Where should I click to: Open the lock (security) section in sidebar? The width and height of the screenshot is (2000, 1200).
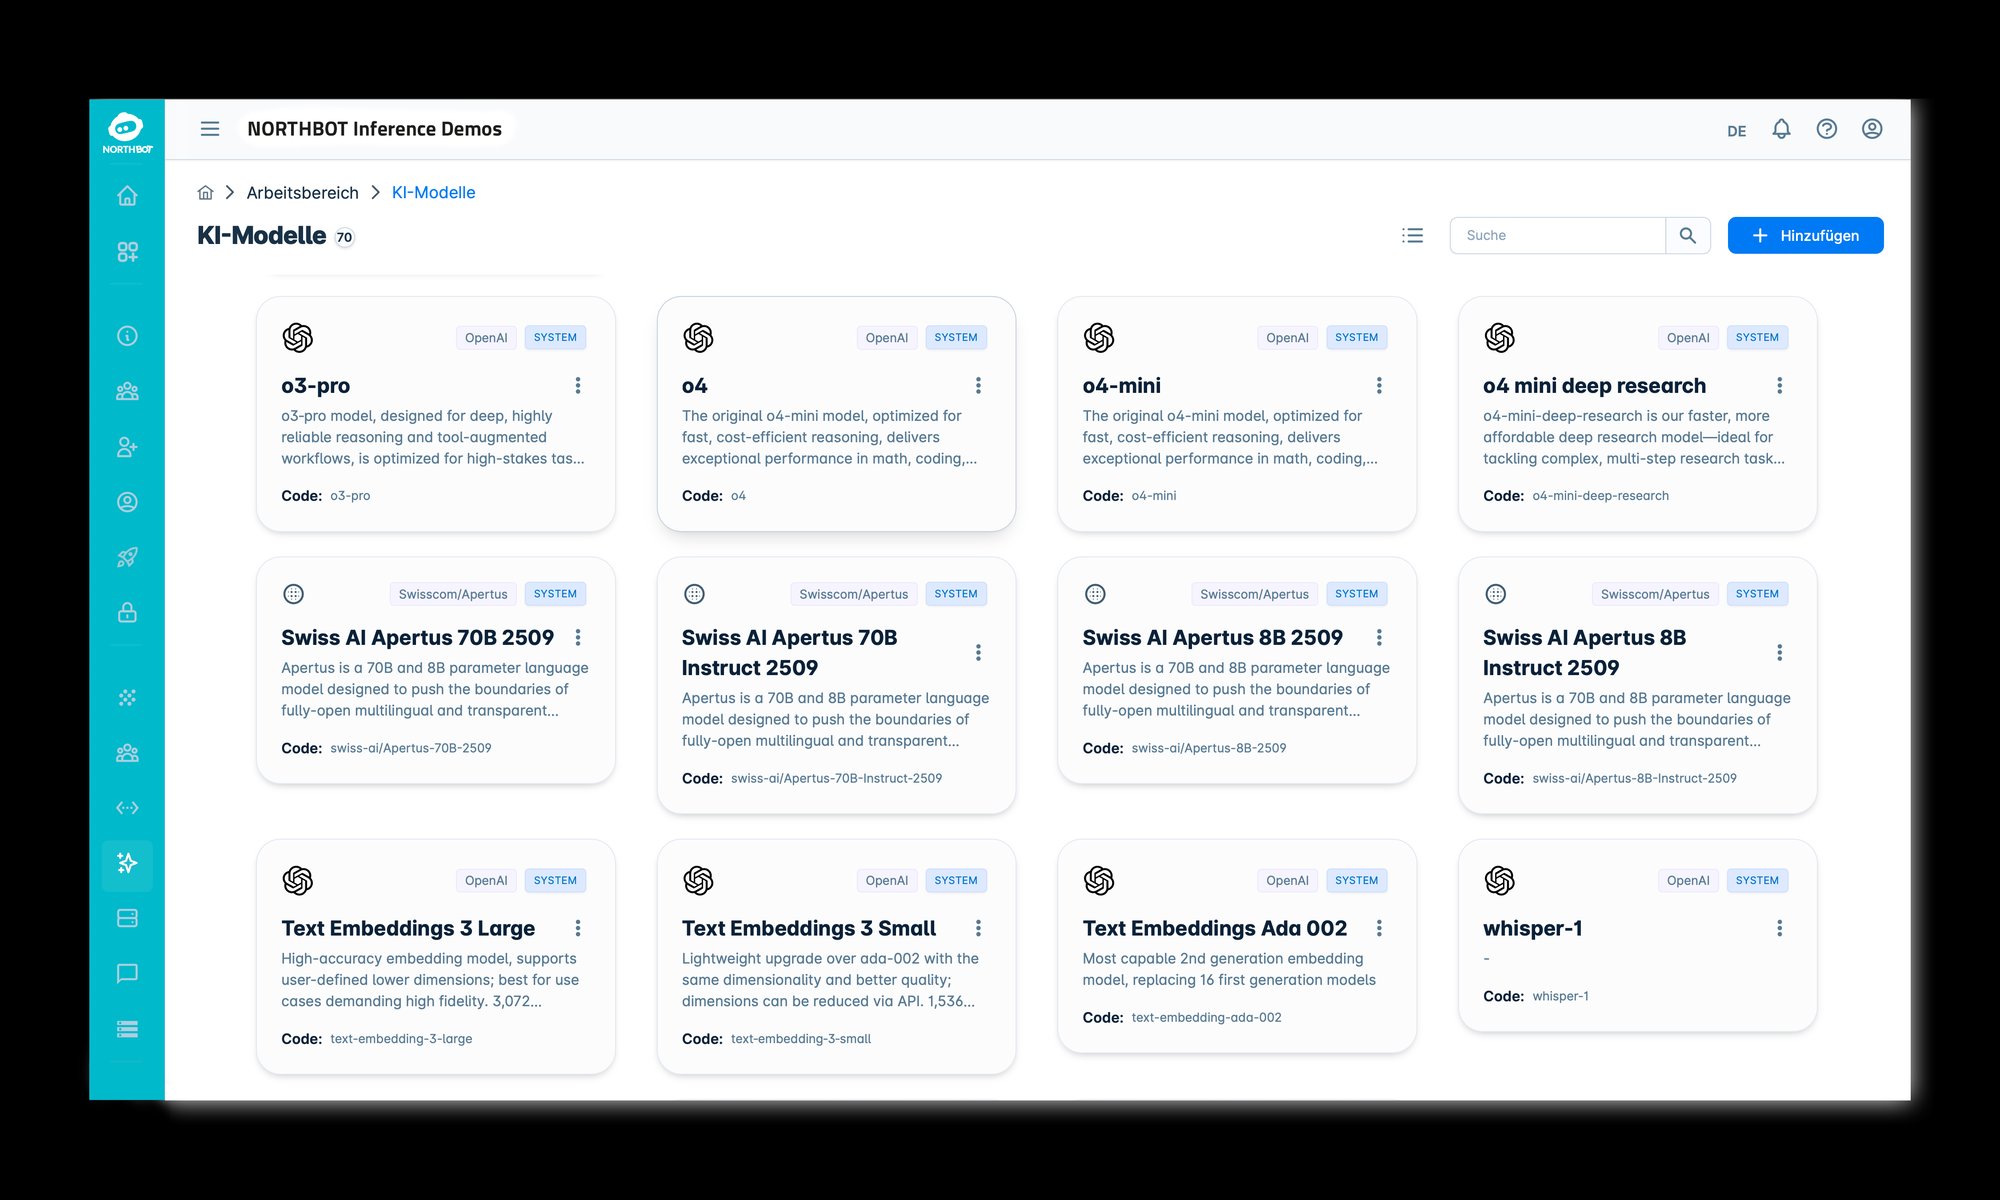(127, 612)
